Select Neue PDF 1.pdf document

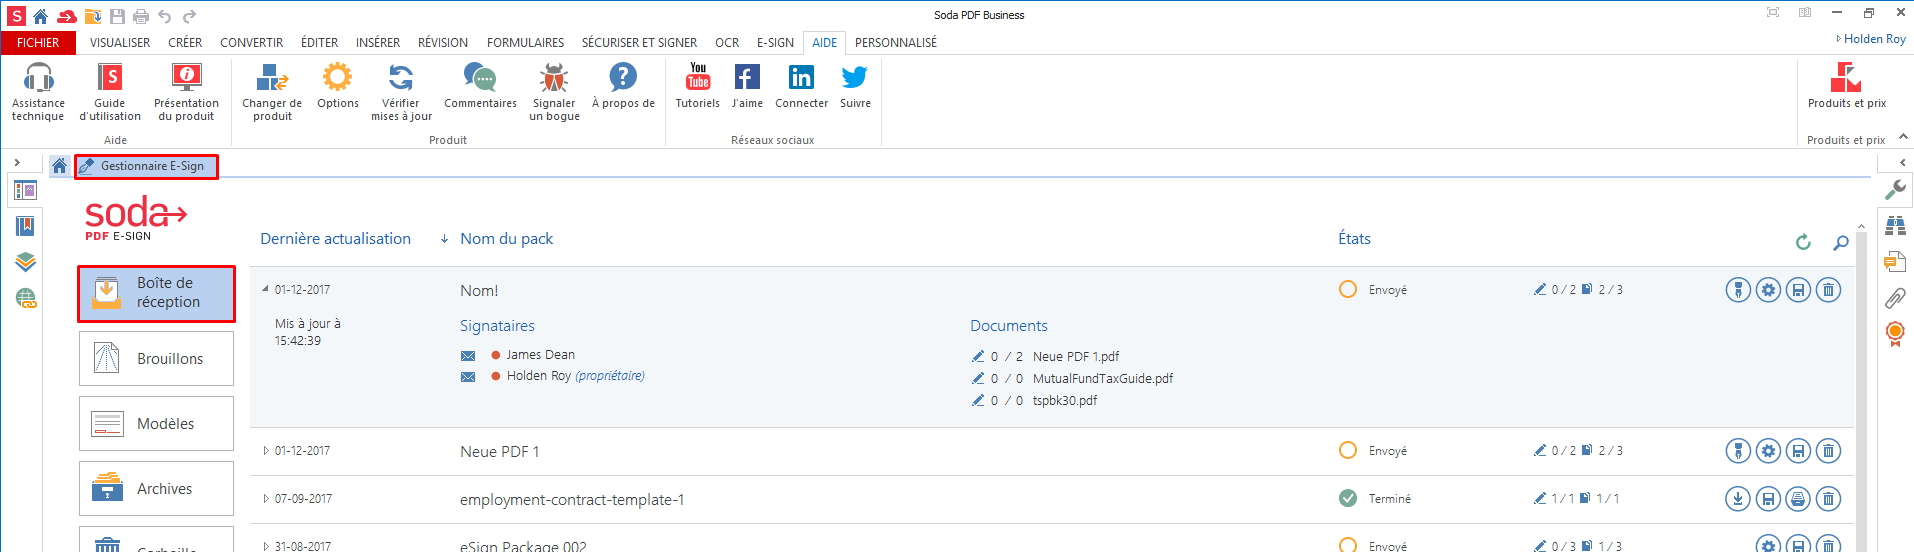click(1076, 356)
